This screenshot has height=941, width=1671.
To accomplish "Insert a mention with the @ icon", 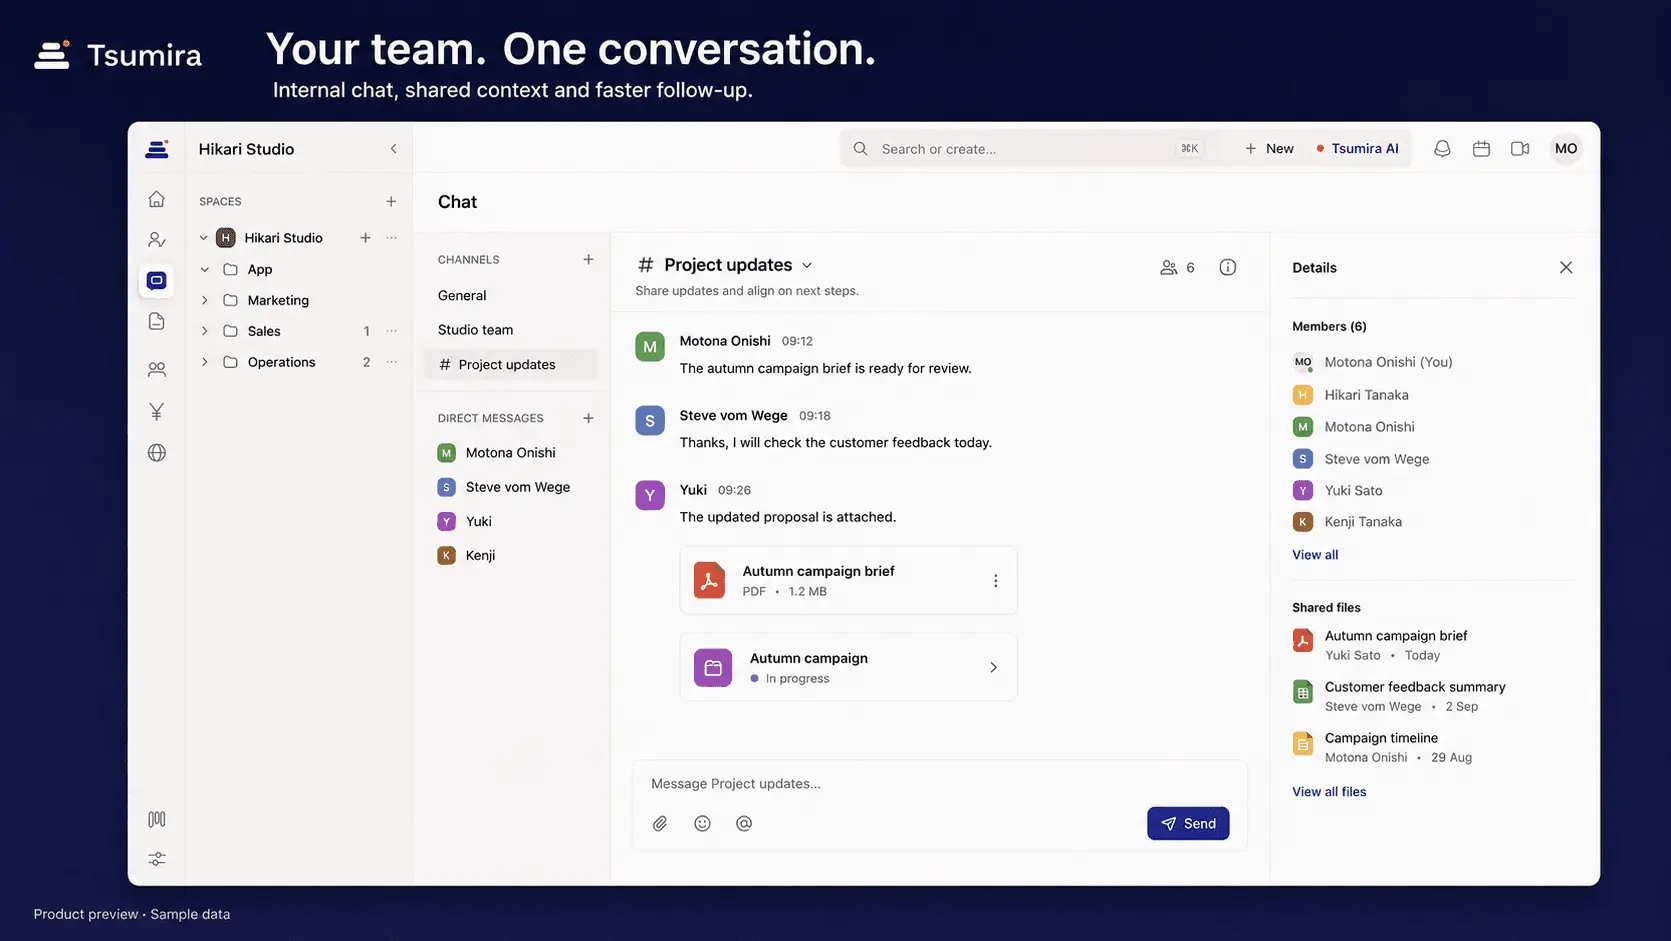I will (744, 823).
